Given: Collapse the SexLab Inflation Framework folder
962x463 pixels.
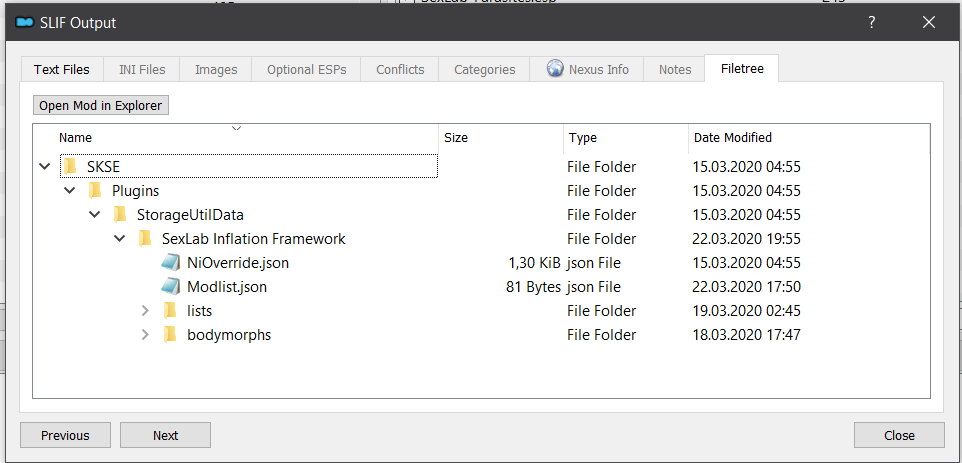Looking at the screenshot, I should click(120, 239).
